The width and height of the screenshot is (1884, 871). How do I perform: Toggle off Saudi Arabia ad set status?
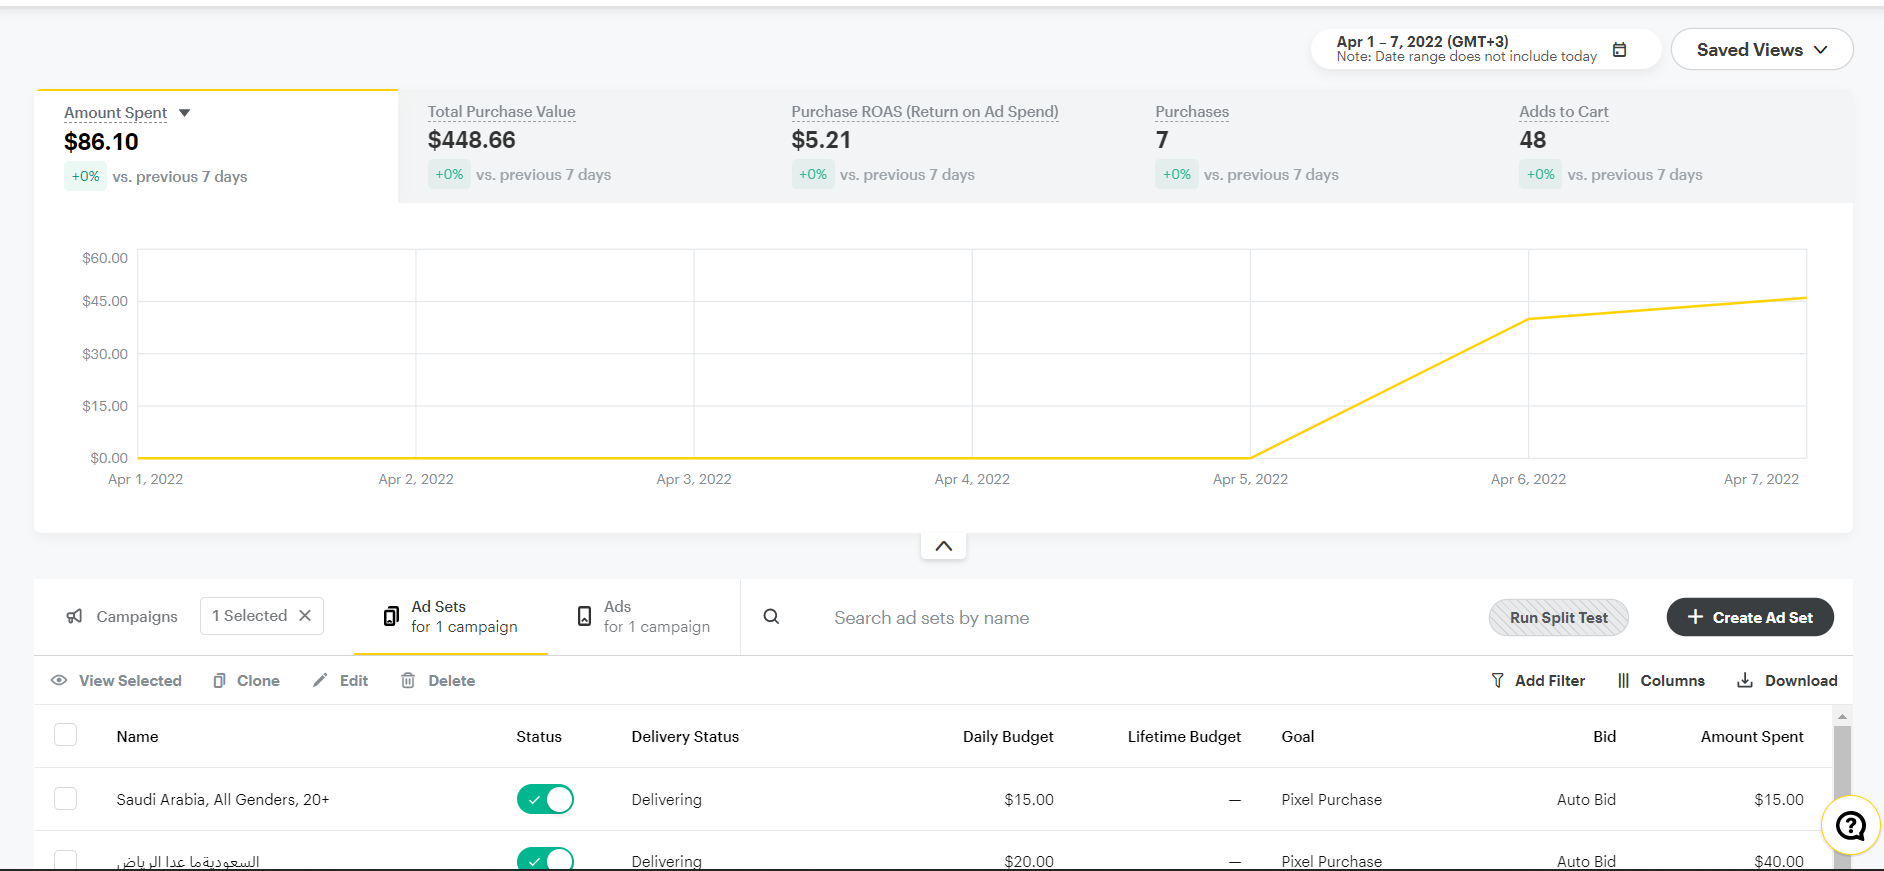tap(545, 799)
